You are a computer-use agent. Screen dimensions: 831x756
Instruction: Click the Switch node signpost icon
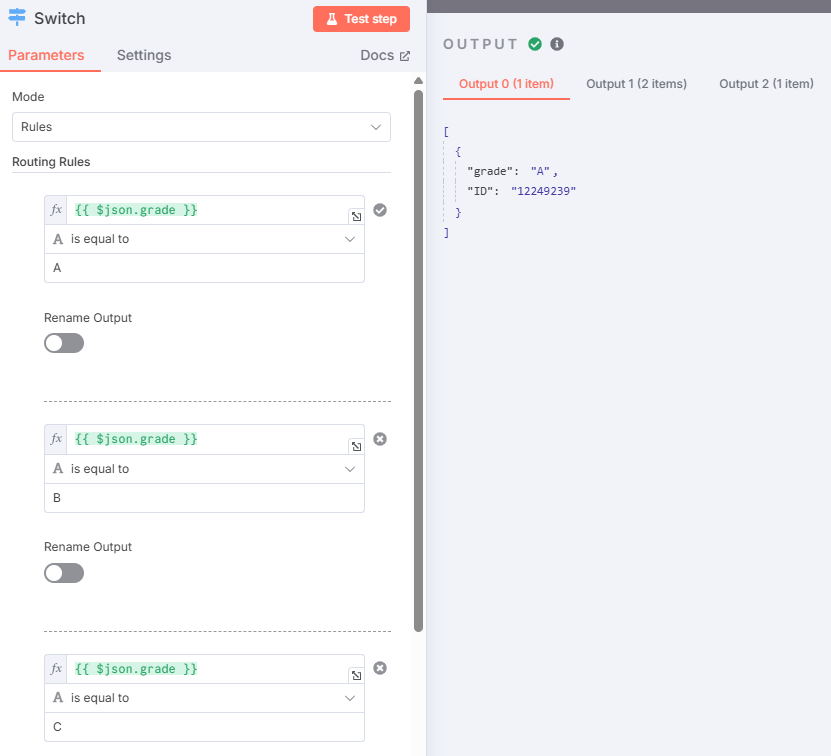coord(17,17)
